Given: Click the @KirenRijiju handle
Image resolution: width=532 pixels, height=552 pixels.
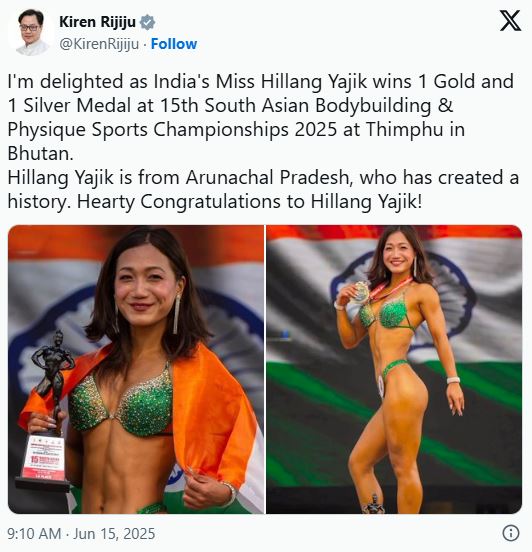Looking at the screenshot, I should tap(99, 44).
